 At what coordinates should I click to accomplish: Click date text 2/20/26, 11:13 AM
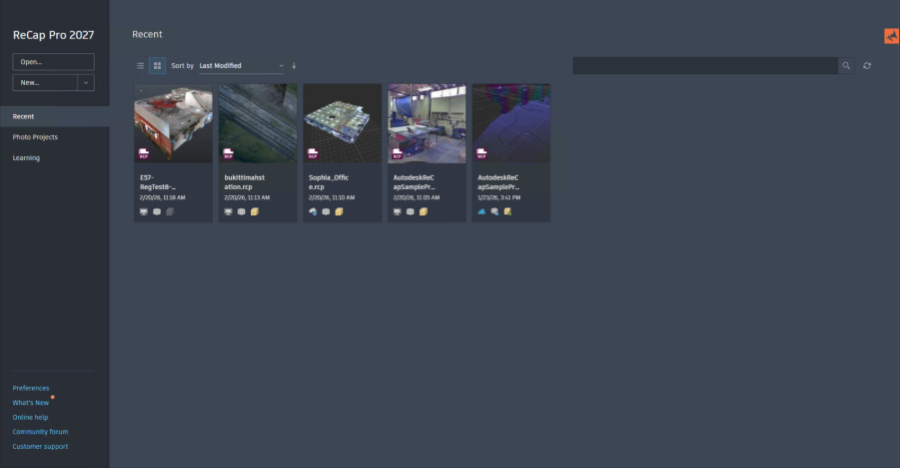(247, 198)
